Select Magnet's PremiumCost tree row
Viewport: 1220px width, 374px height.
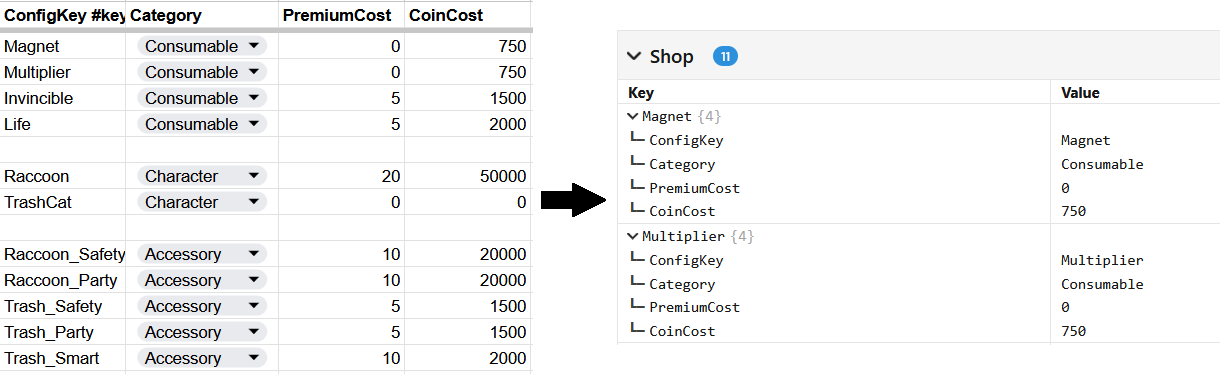[919, 188]
